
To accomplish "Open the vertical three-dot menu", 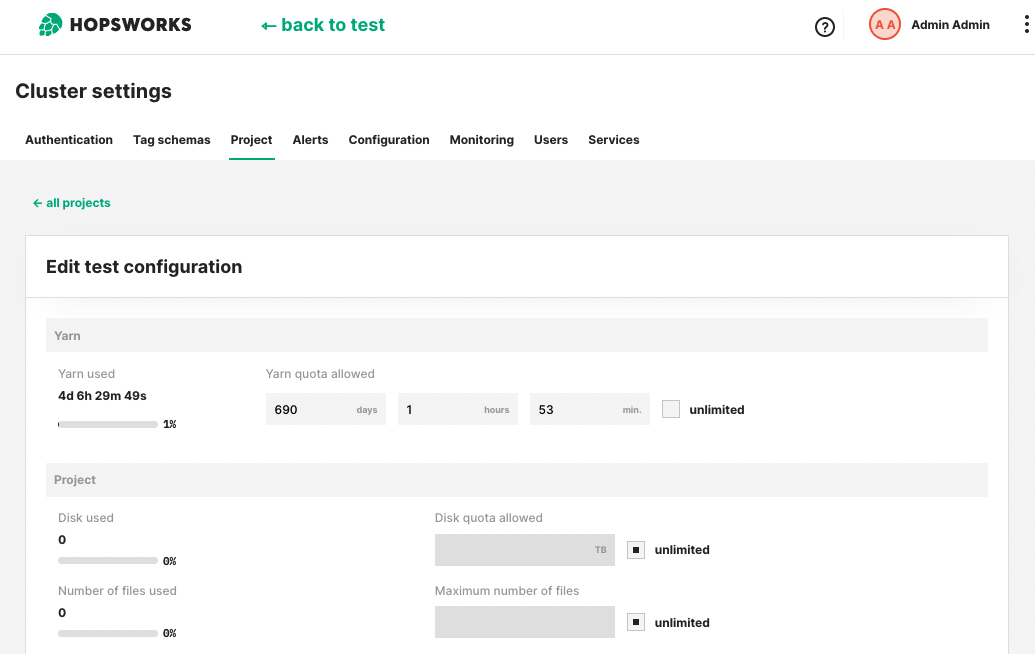I will tap(1026, 25).
